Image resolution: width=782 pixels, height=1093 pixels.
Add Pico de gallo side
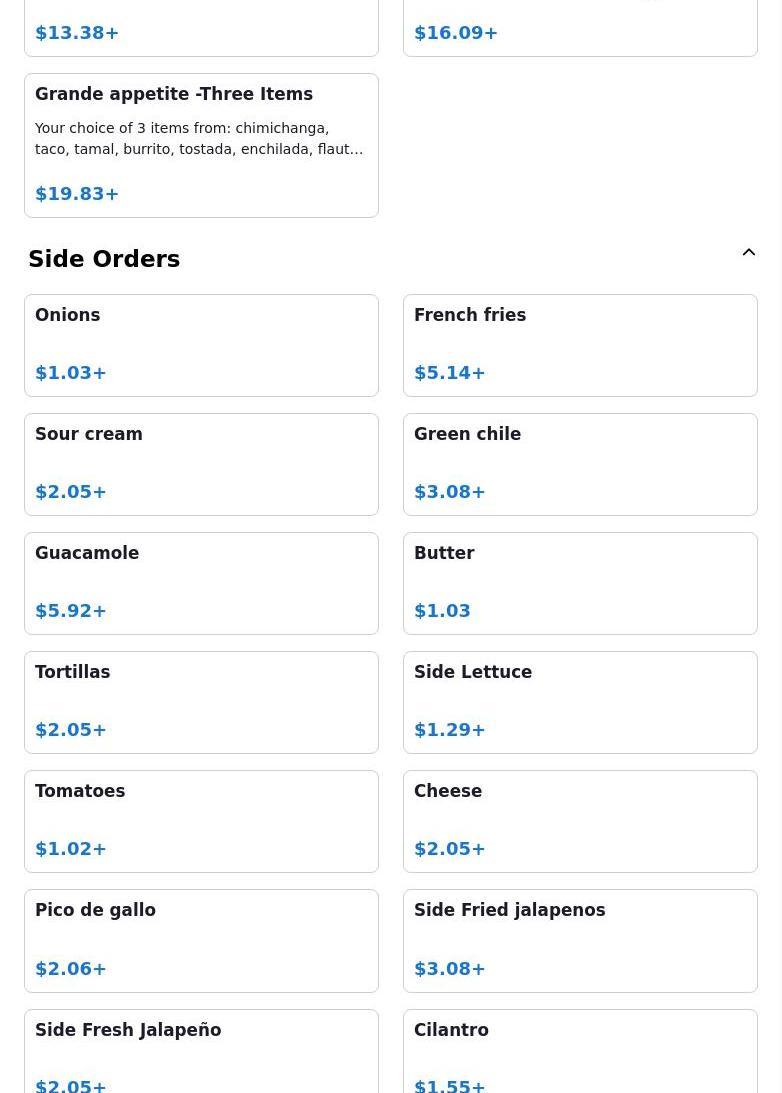[x=201, y=940]
